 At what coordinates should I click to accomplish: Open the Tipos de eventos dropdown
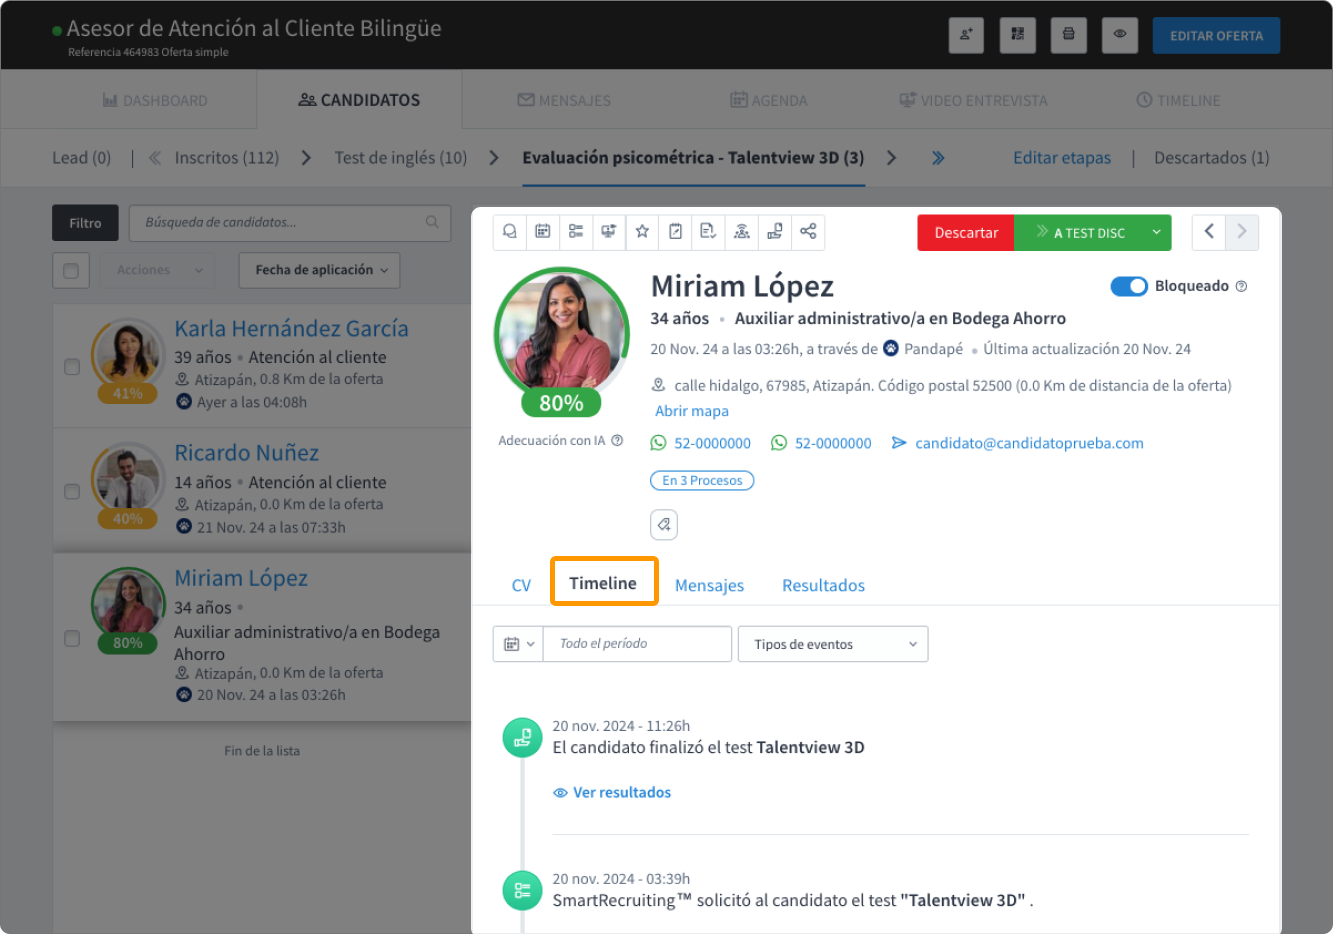pos(833,644)
